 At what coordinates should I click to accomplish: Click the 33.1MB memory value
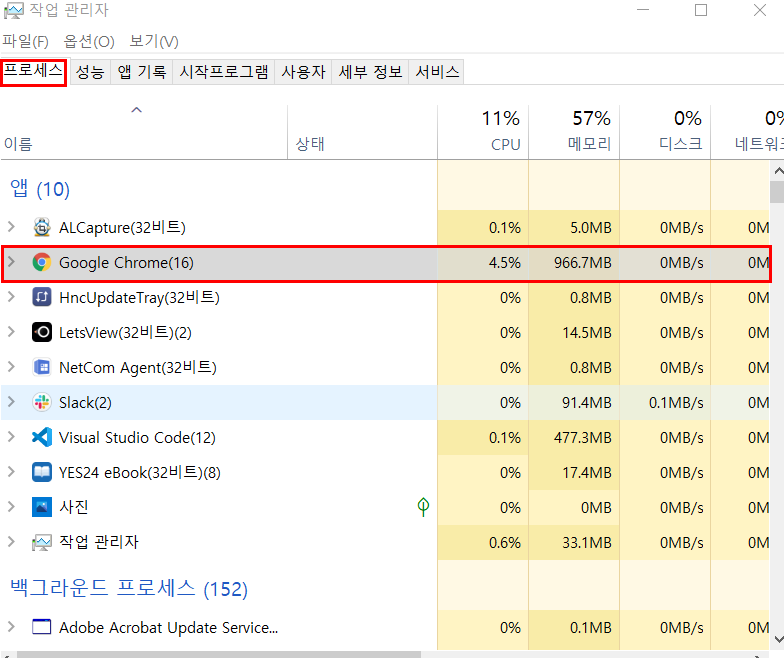click(586, 542)
